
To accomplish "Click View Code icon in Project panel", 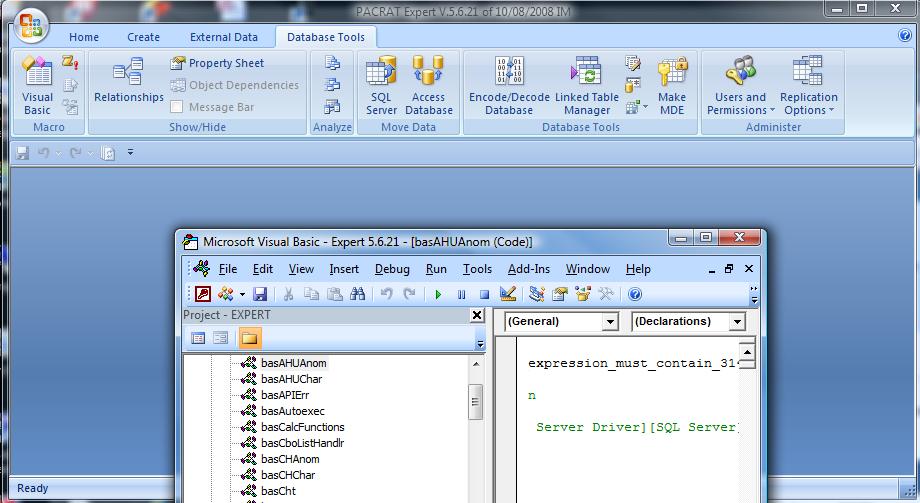I will [198, 338].
